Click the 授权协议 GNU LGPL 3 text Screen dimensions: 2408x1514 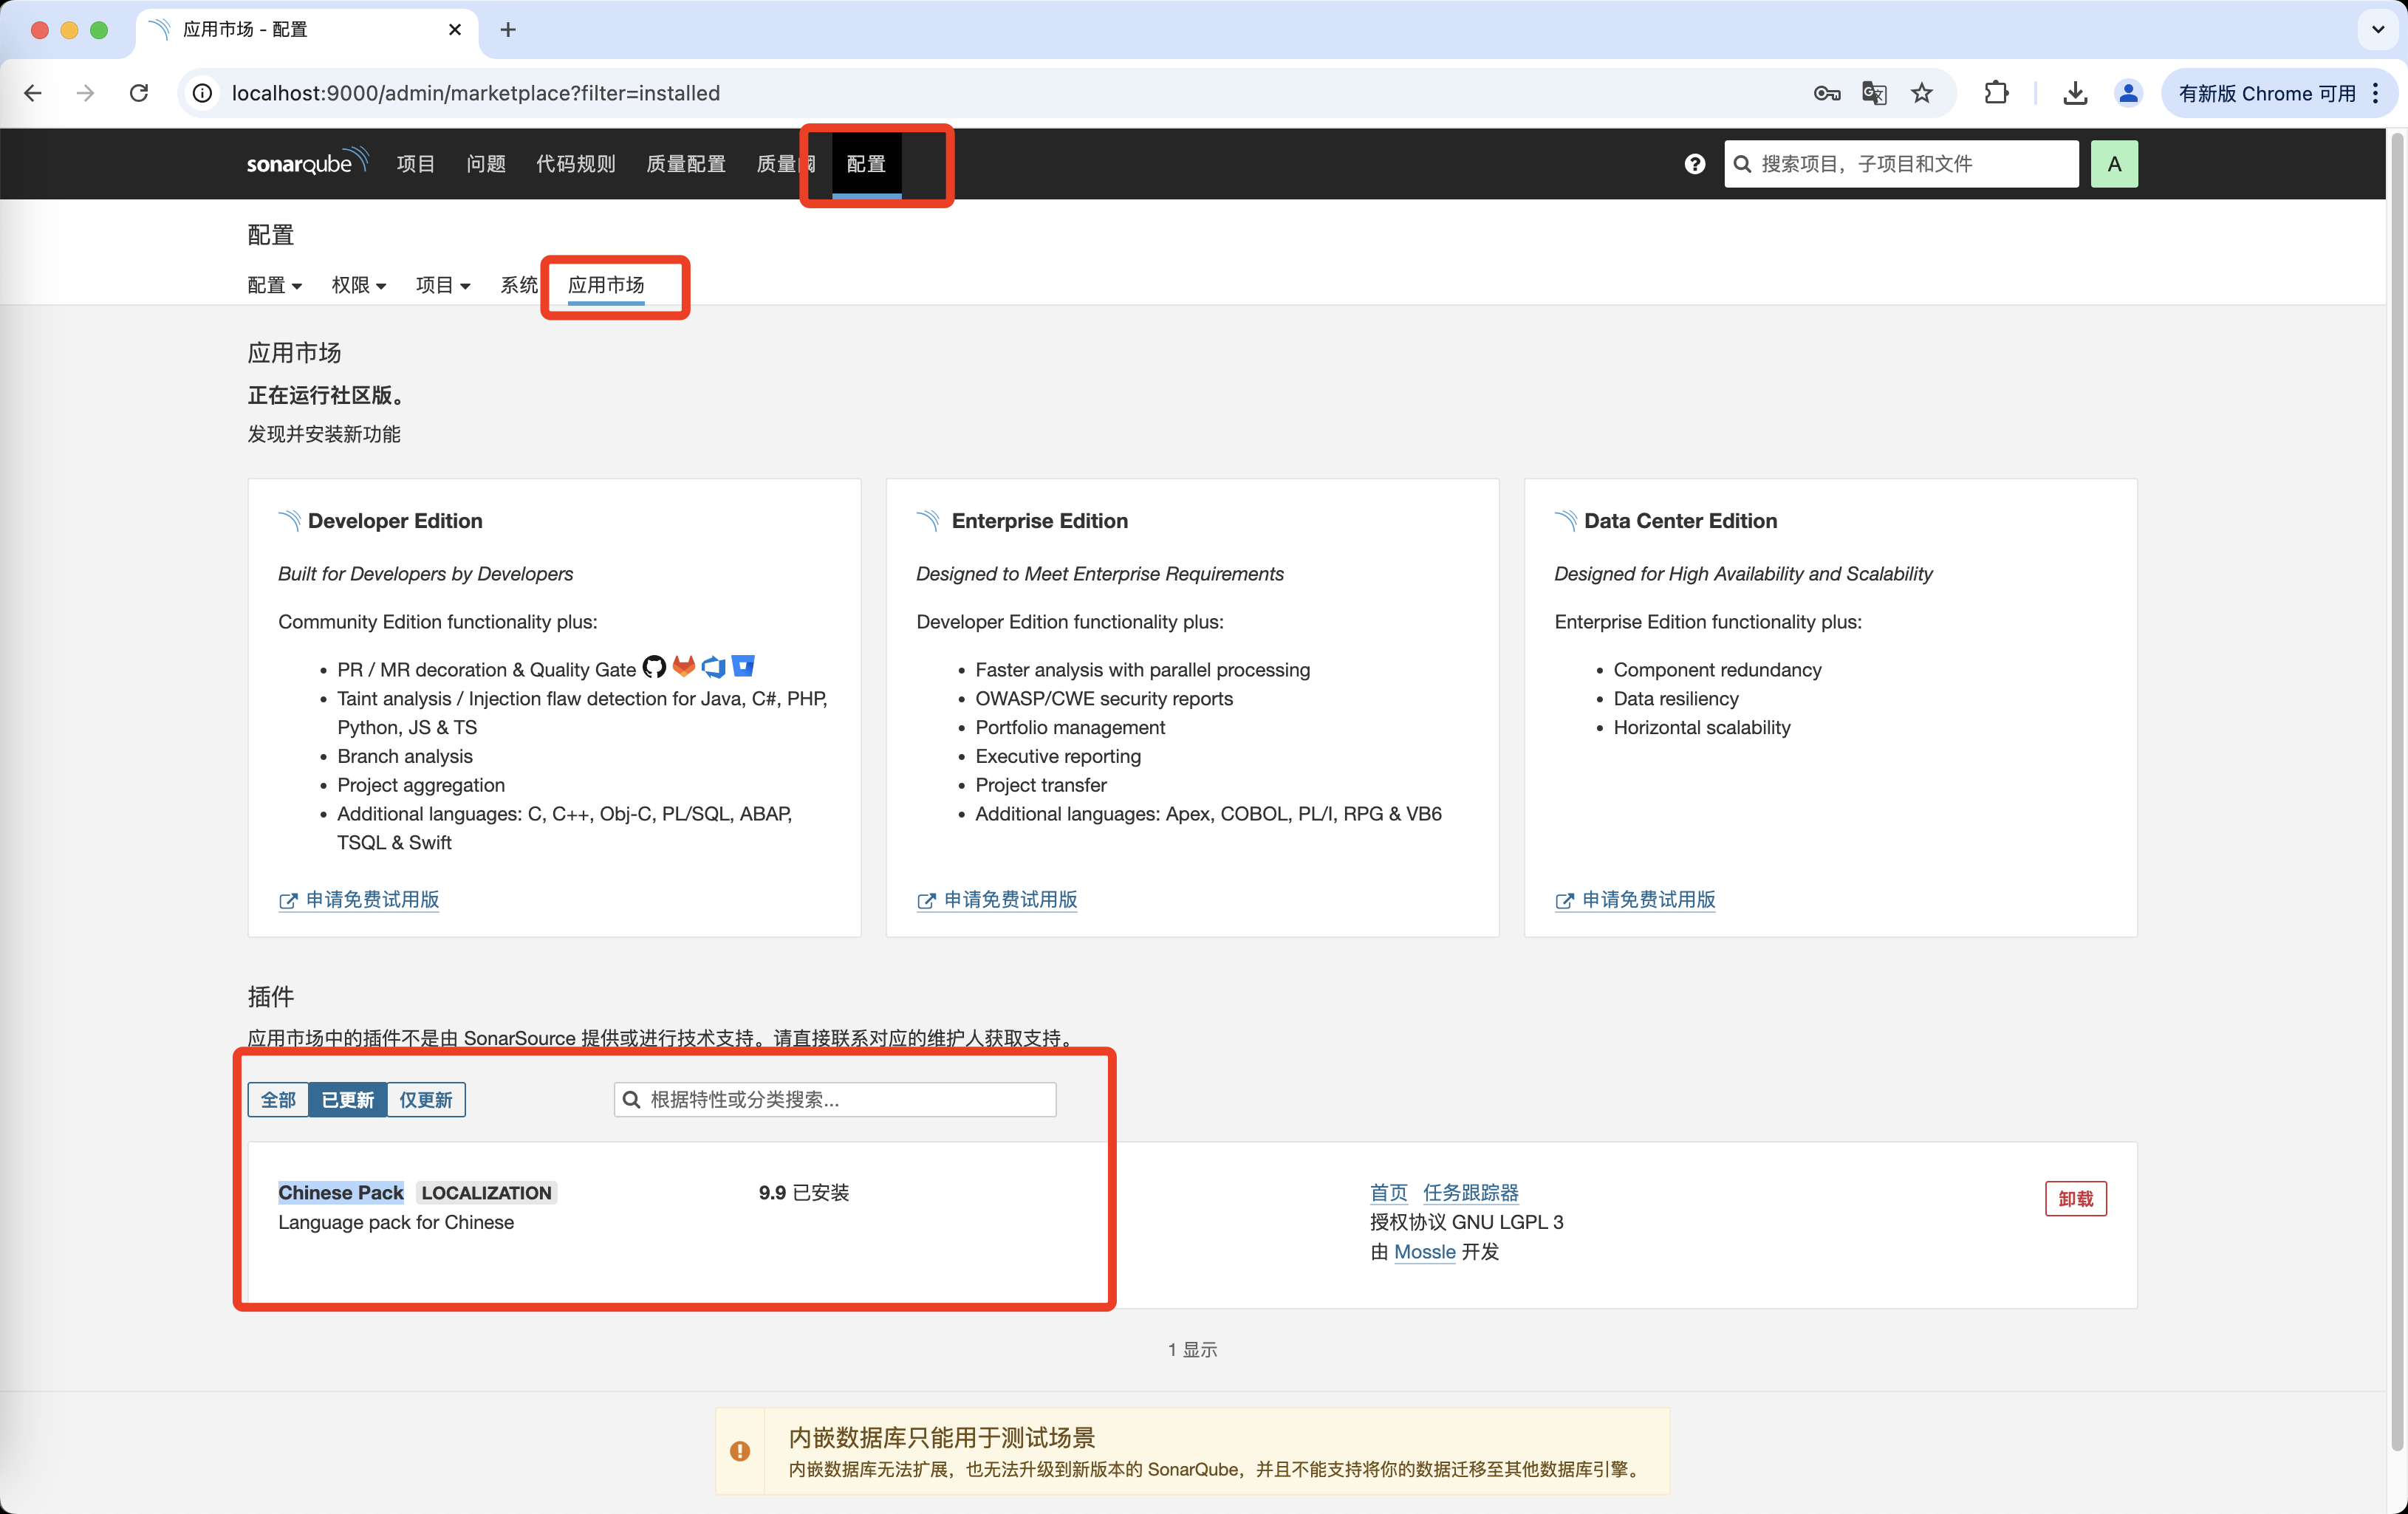(x=1466, y=1221)
